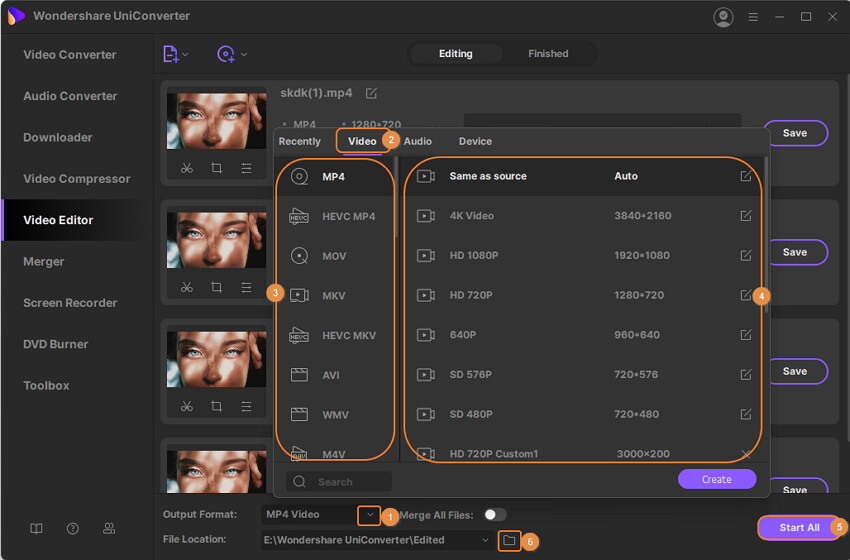850x560 pixels.
Task: Click the Create preset button
Action: [x=716, y=479]
